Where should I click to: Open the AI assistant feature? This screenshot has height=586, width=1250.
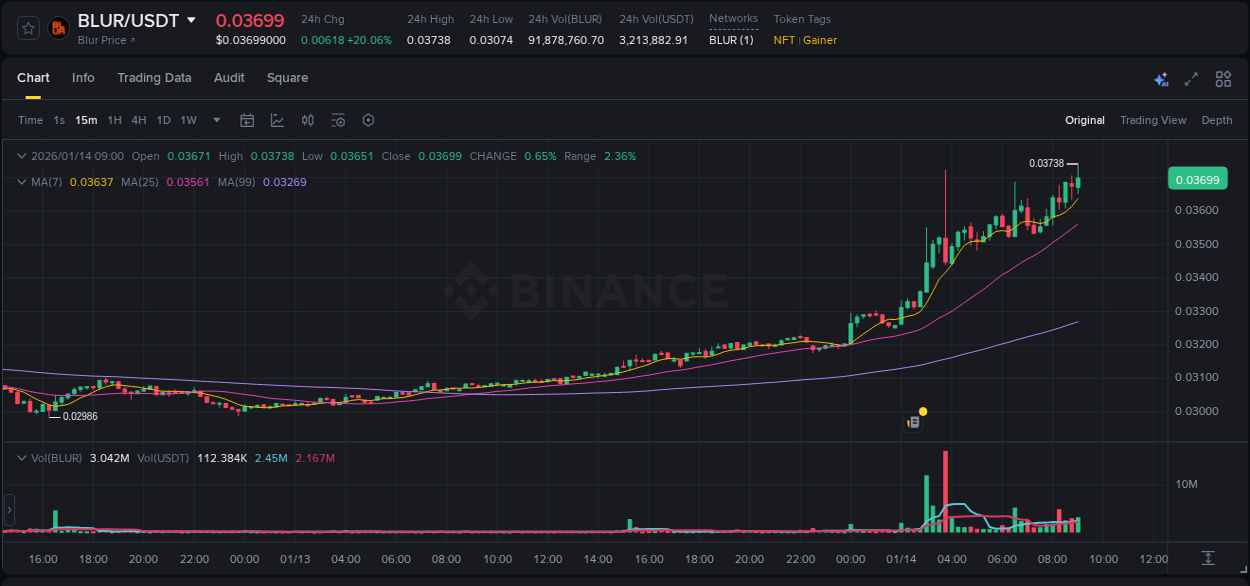1161,79
